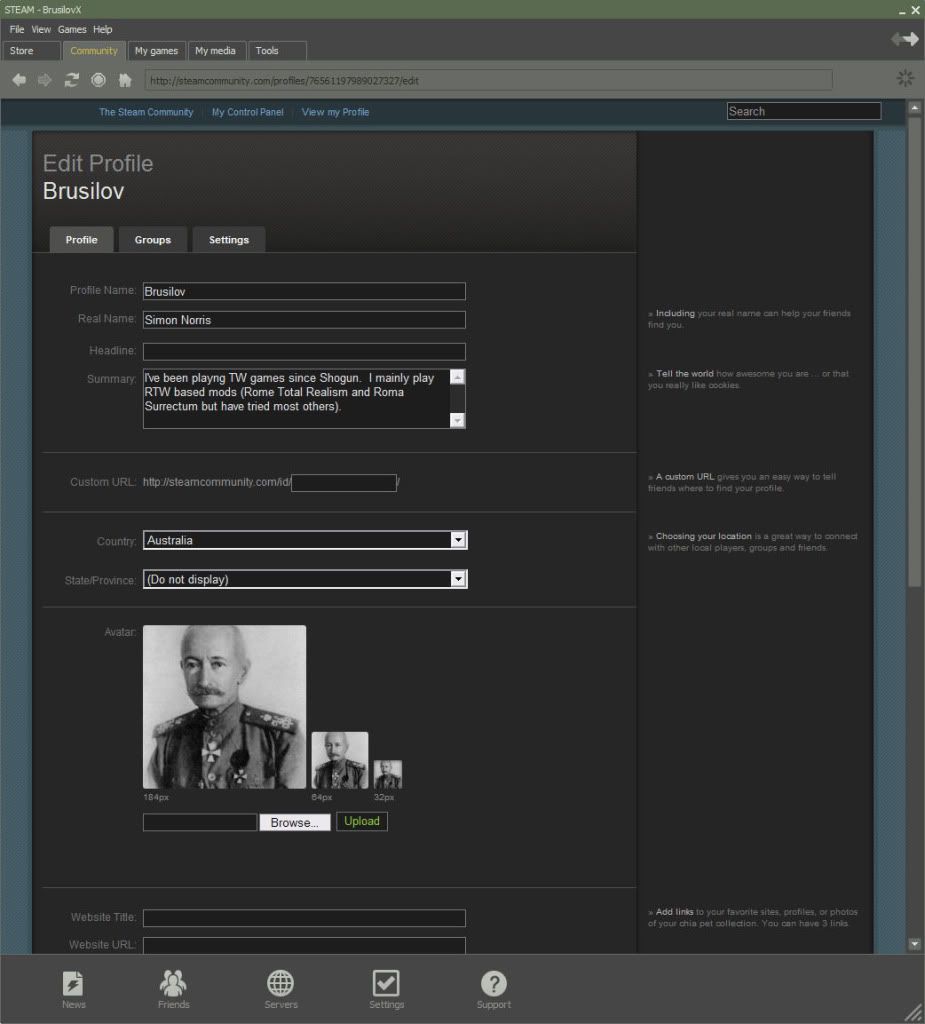Click the address bar URL field
The width and height of the screenshot is (925, 1024).
pyautogui.click(x=489, y=80)
